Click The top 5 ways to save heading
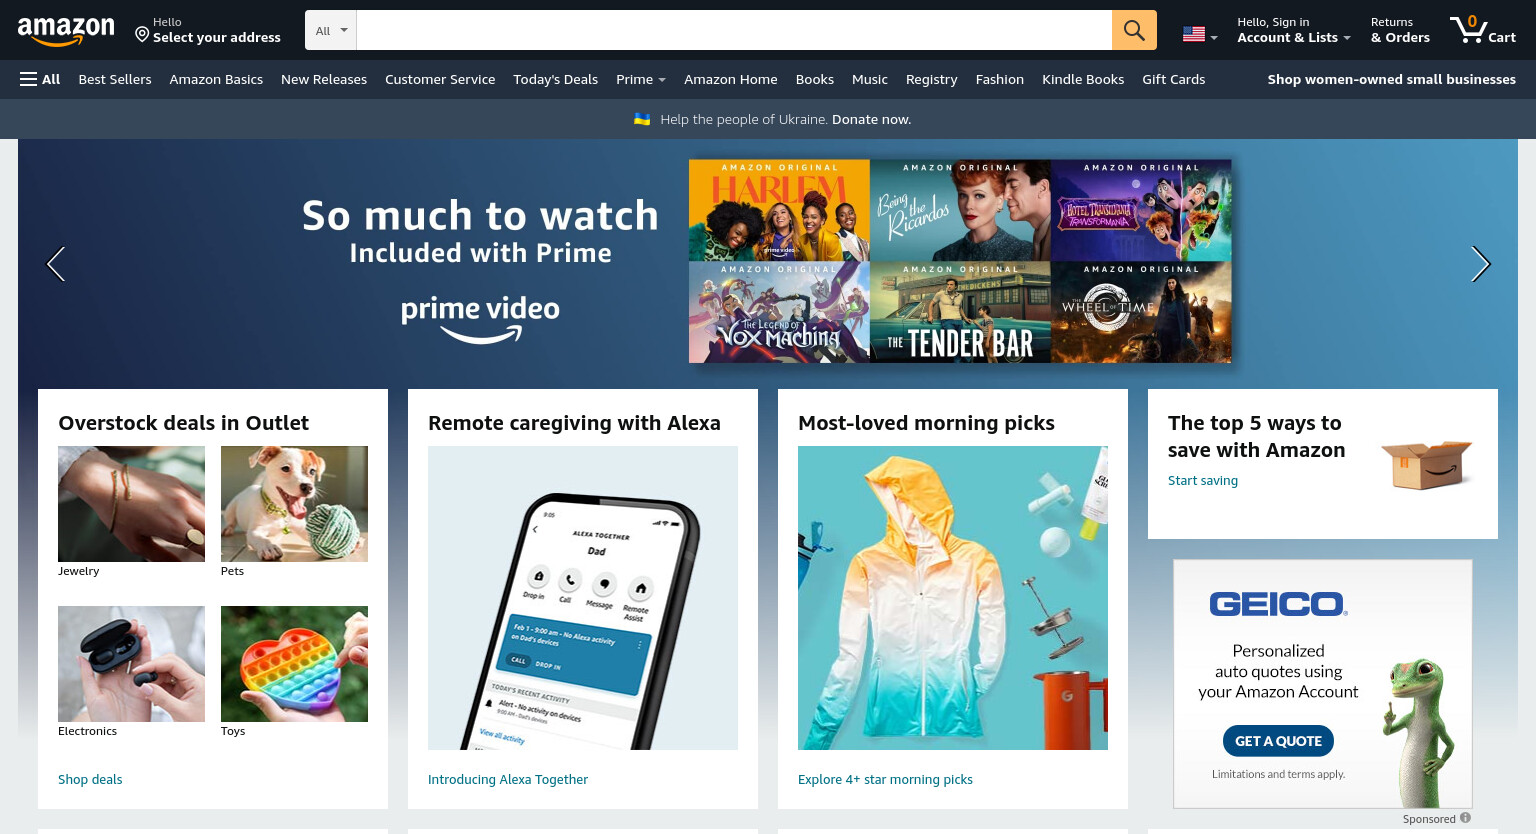1536x834 pixels. pyautogui.click(x=1257, y=436)
